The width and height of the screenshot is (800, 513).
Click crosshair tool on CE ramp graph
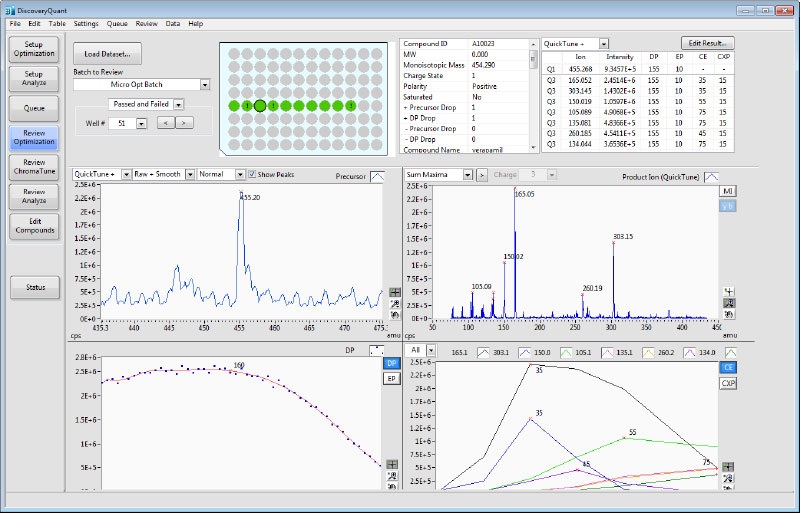[728, 466]
